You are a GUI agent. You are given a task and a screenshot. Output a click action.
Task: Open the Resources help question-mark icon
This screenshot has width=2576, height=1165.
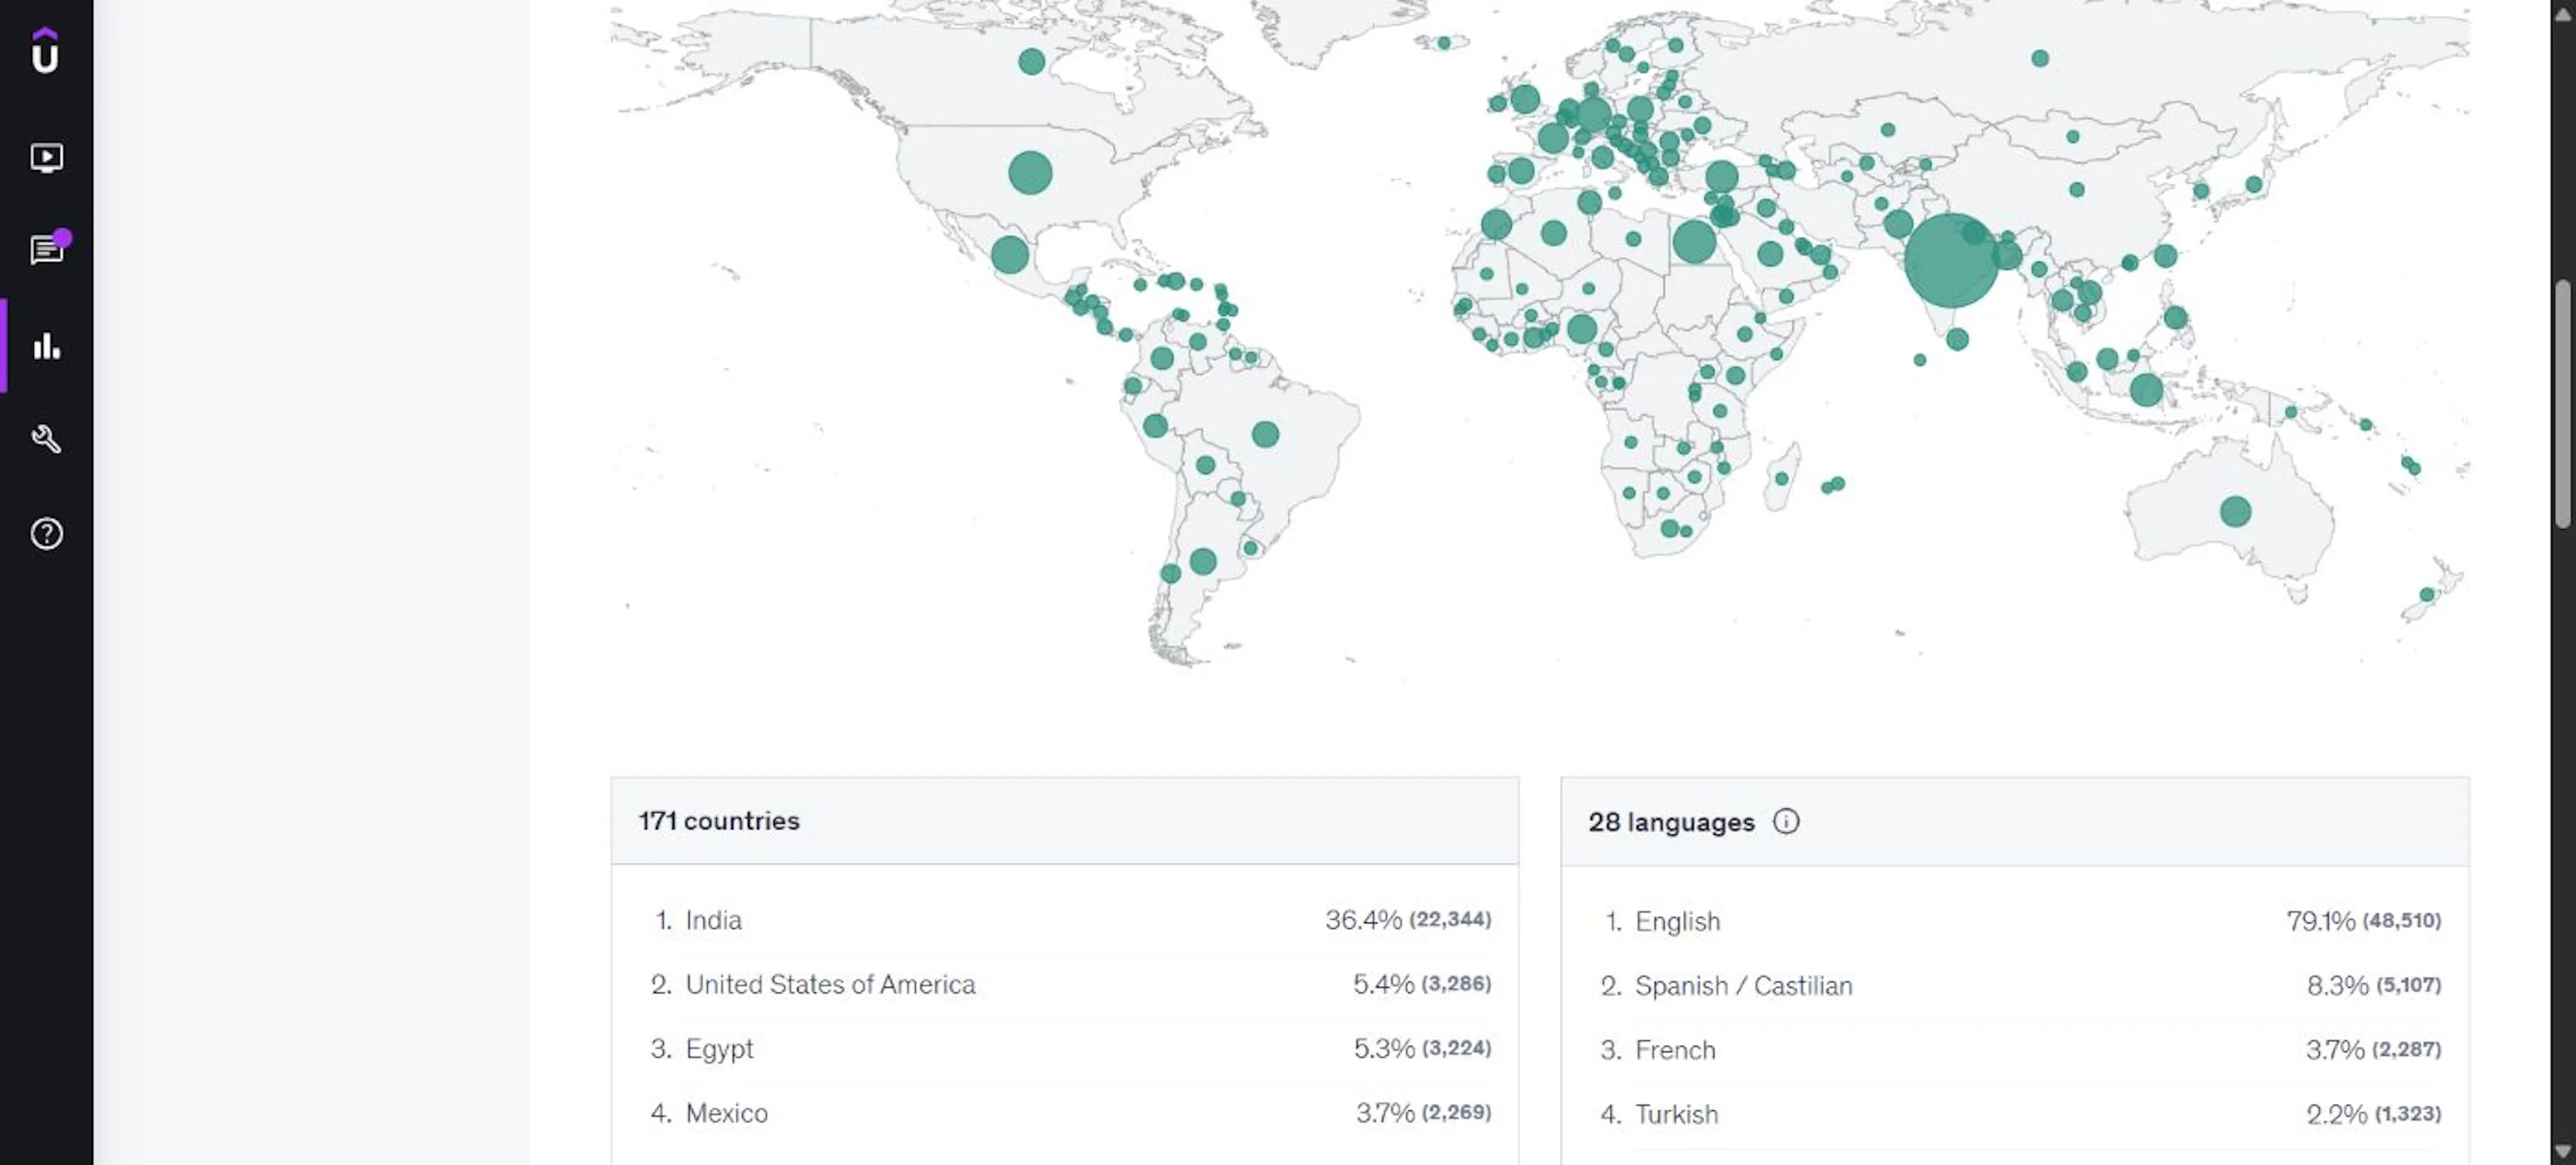(x=46, y=533)
